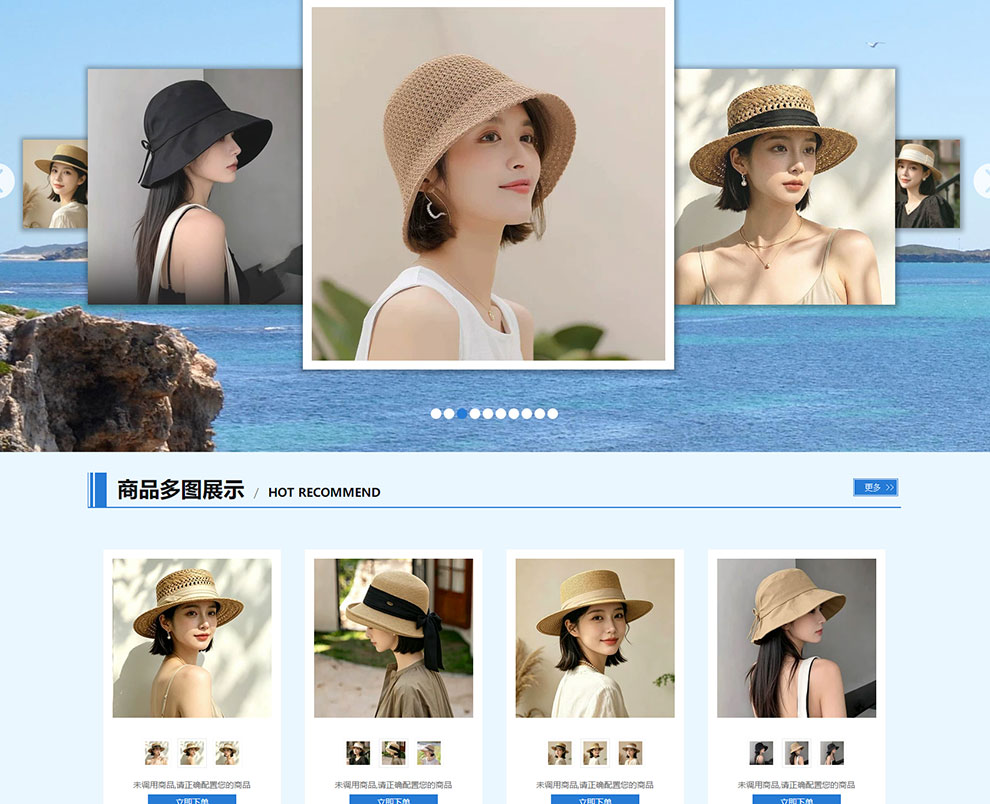
Task: Select first small thumbnail under first product
Action: [157, 753]
